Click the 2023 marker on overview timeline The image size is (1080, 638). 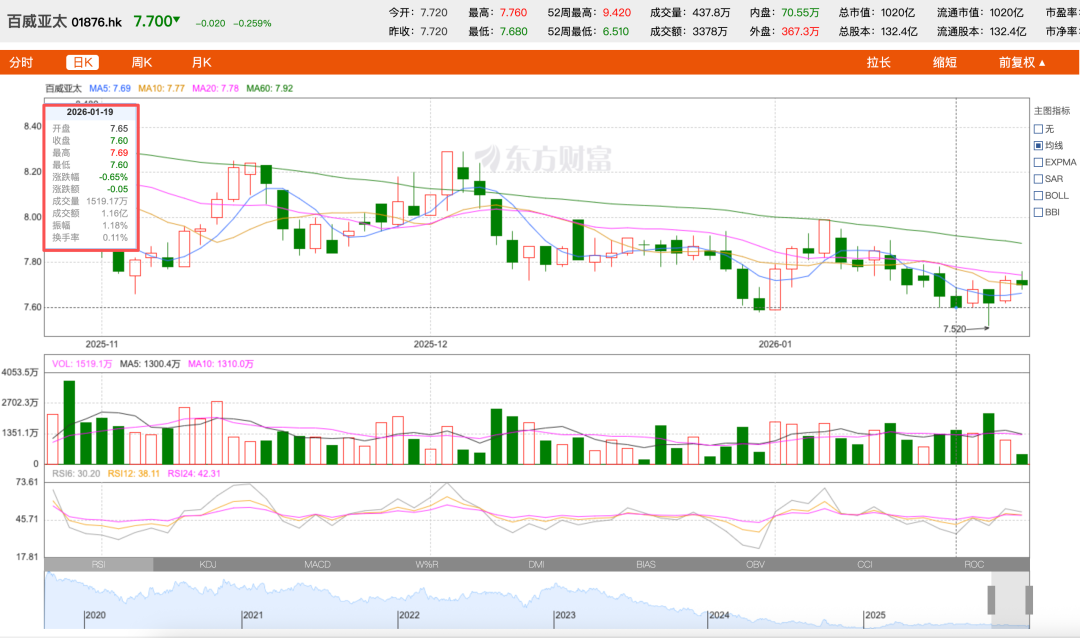pos(565,615)
